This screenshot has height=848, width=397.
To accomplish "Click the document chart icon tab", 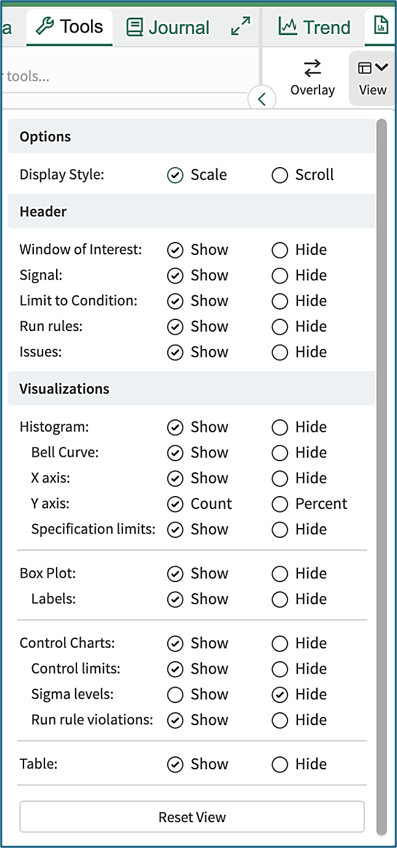I will pyautogui.click(x=382, y=26).
